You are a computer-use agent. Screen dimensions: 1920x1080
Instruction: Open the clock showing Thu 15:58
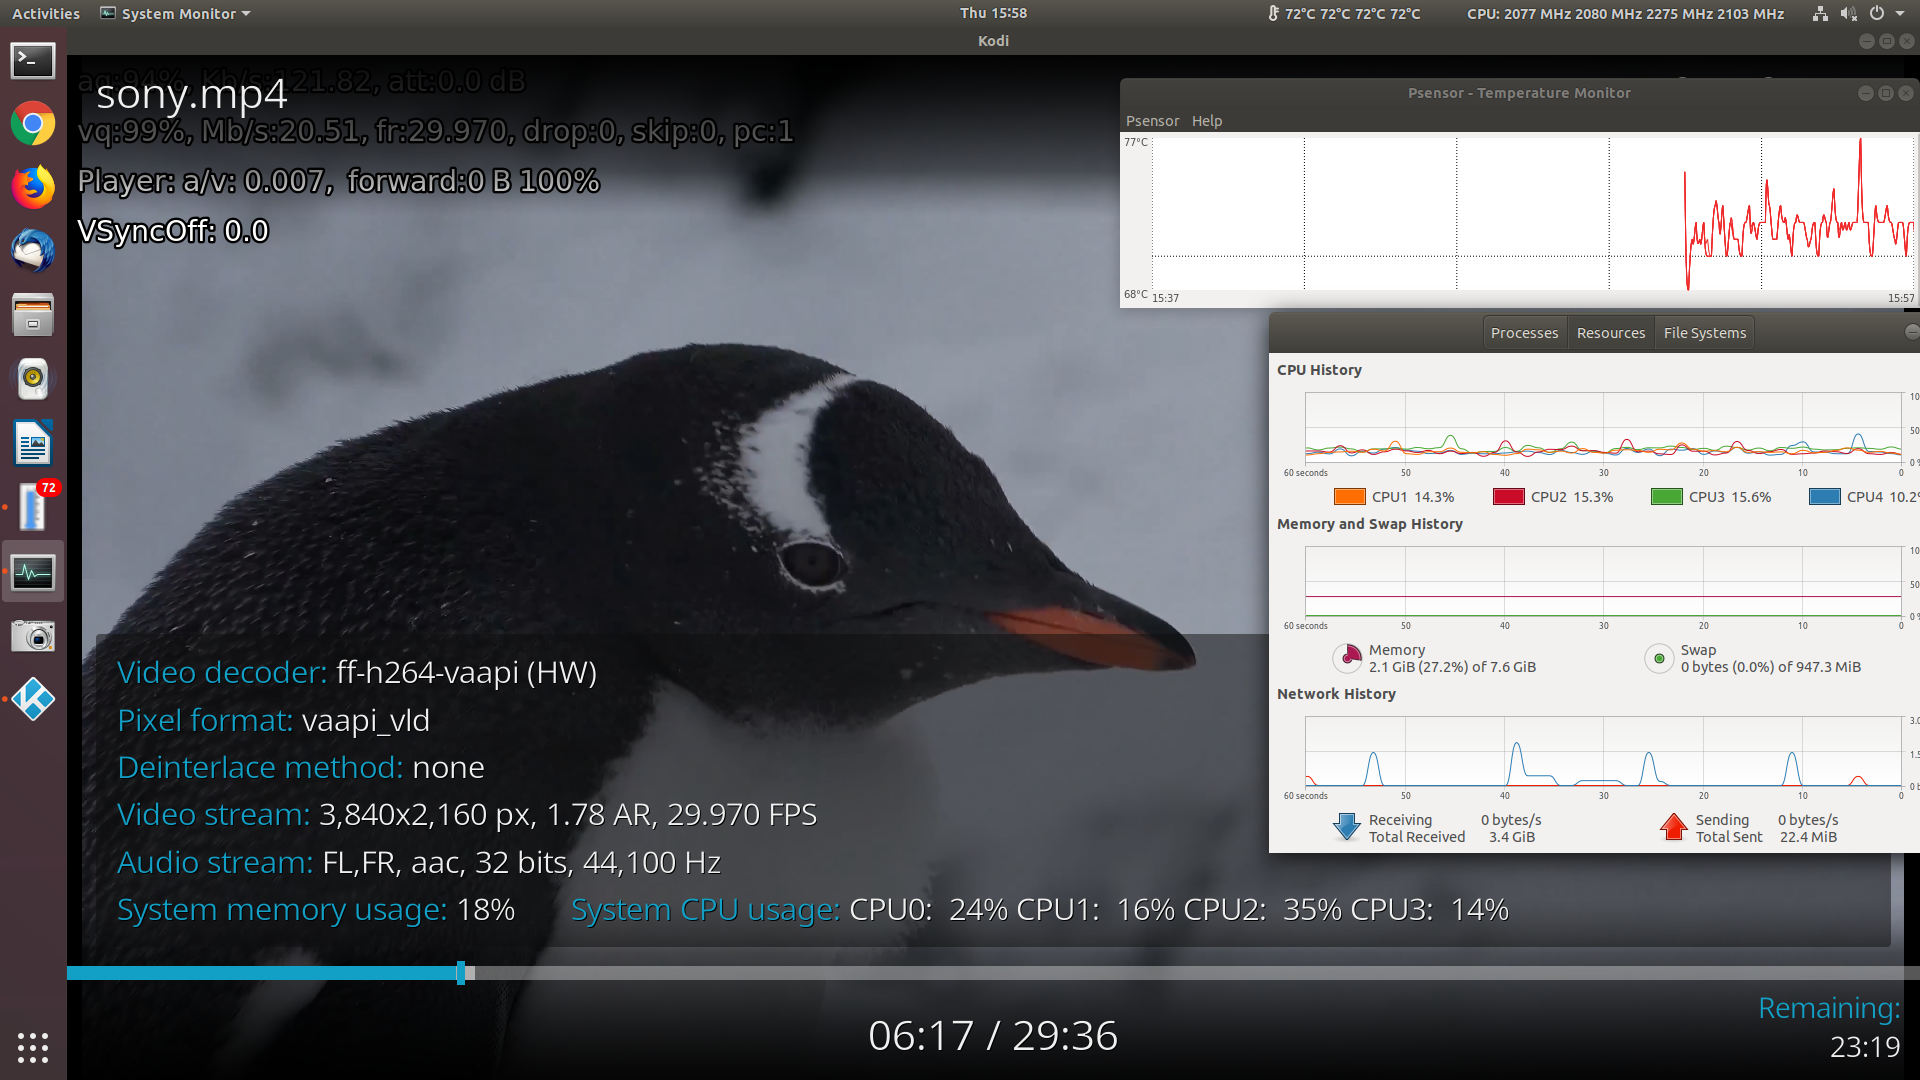pyautogui.click(x=993, y=13)
